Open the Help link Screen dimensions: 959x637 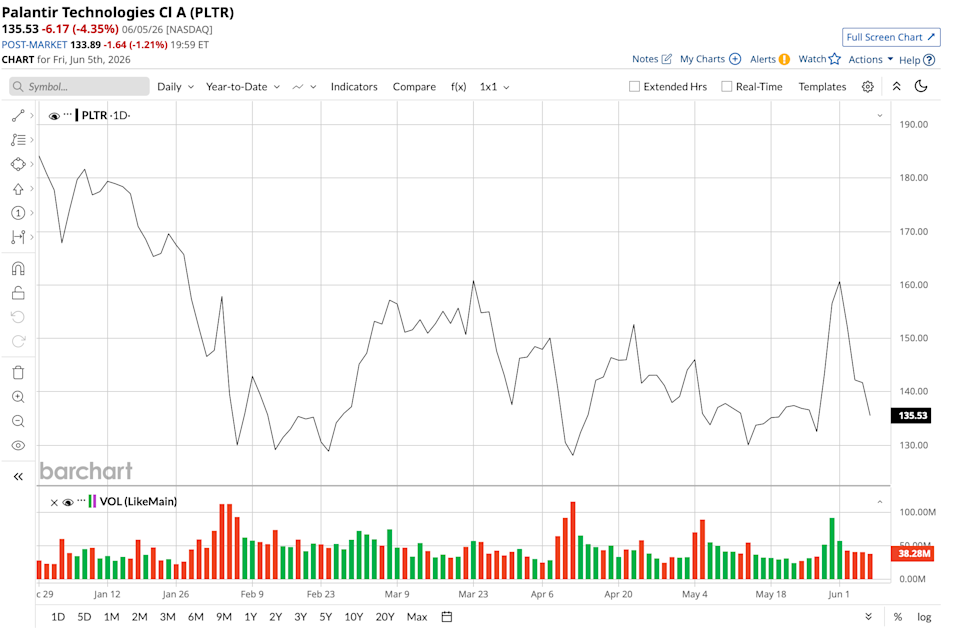[917, 60]
